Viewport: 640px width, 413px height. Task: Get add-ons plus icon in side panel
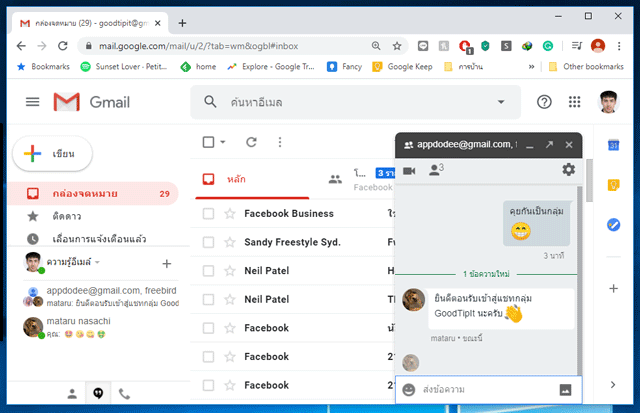613,289
